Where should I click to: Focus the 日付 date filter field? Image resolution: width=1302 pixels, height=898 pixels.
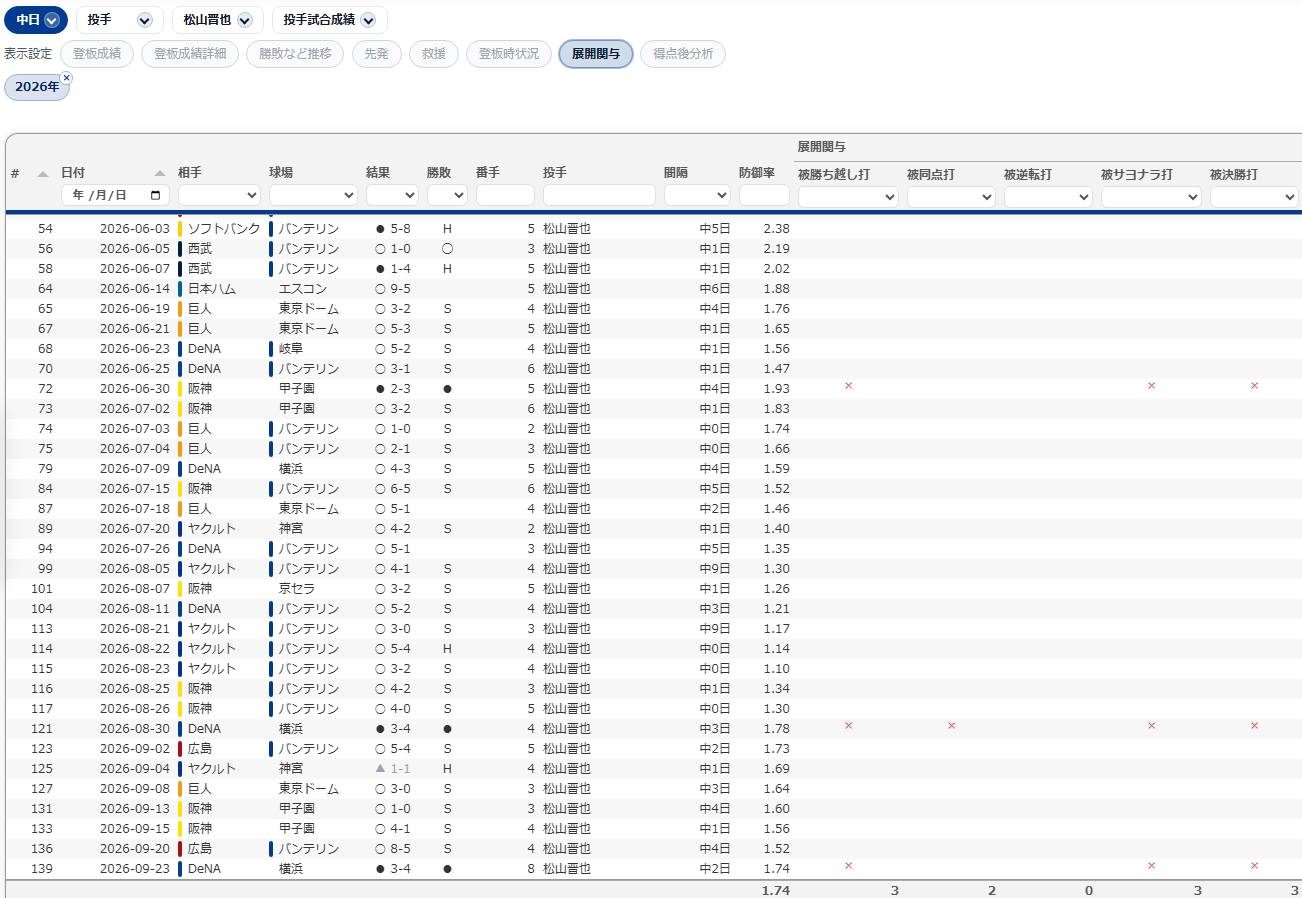click(x=115, y=195)
